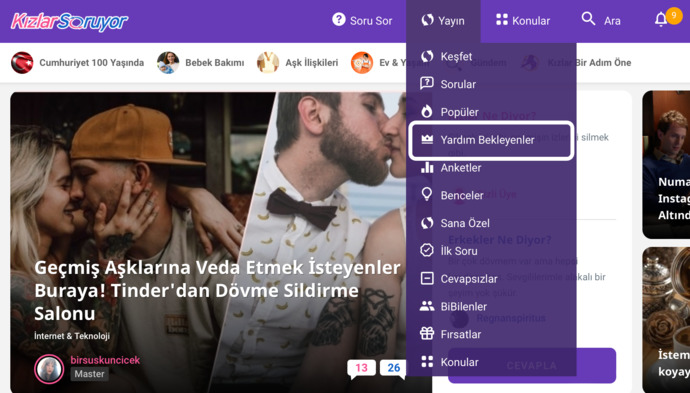Click the Bebek Bakımı round thumbnail
The height and width of the screenshot is (393, 690).
click(x=168, y=62)
